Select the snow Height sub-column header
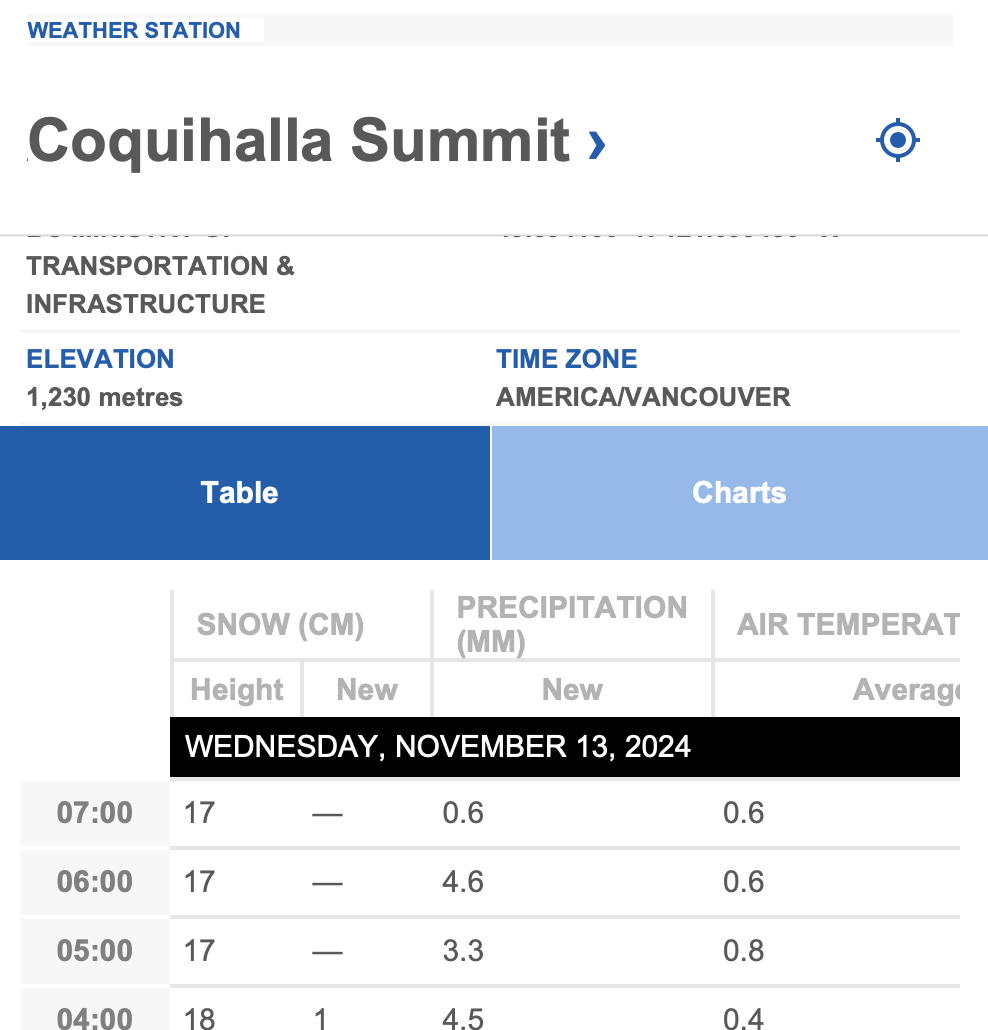Image resolution: width=988 pixels, height=1030 pixels. click(x=236, y=689)
